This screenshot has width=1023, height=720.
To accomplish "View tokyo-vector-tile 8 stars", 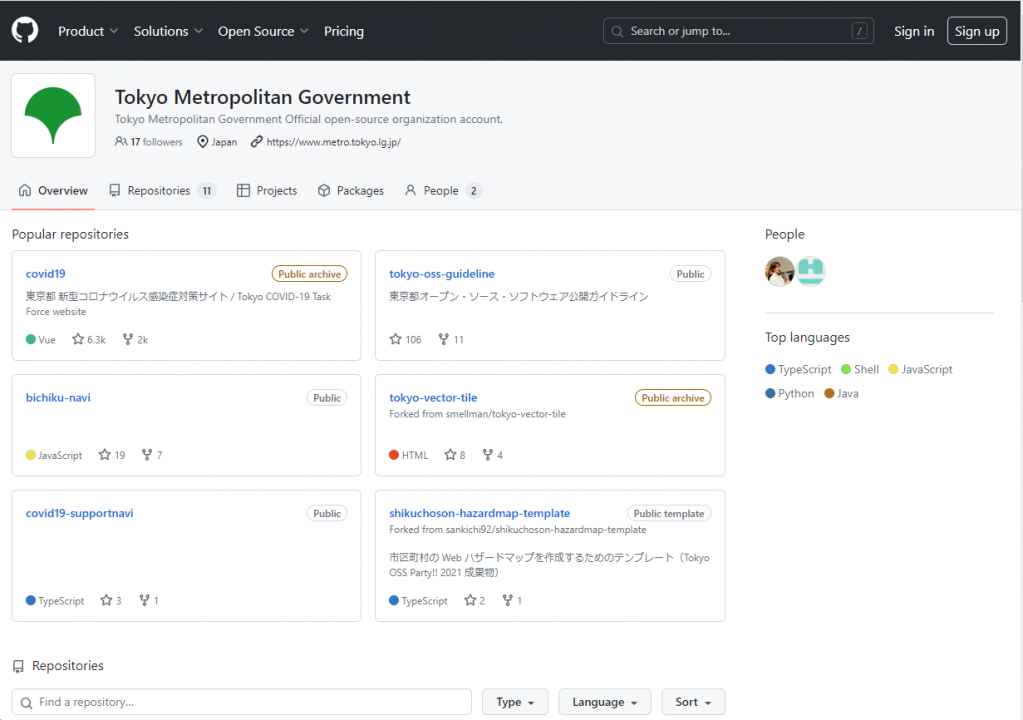I will point(455,455).
